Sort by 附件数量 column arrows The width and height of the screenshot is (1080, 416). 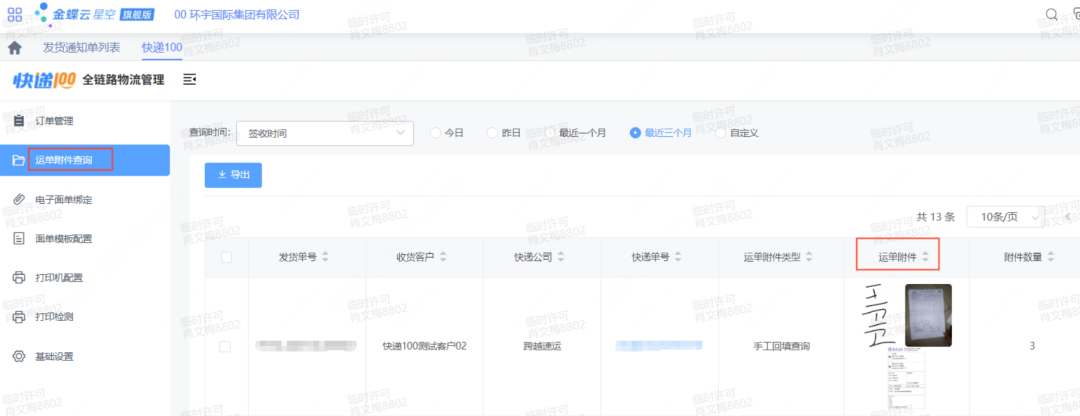[1050, 258]
